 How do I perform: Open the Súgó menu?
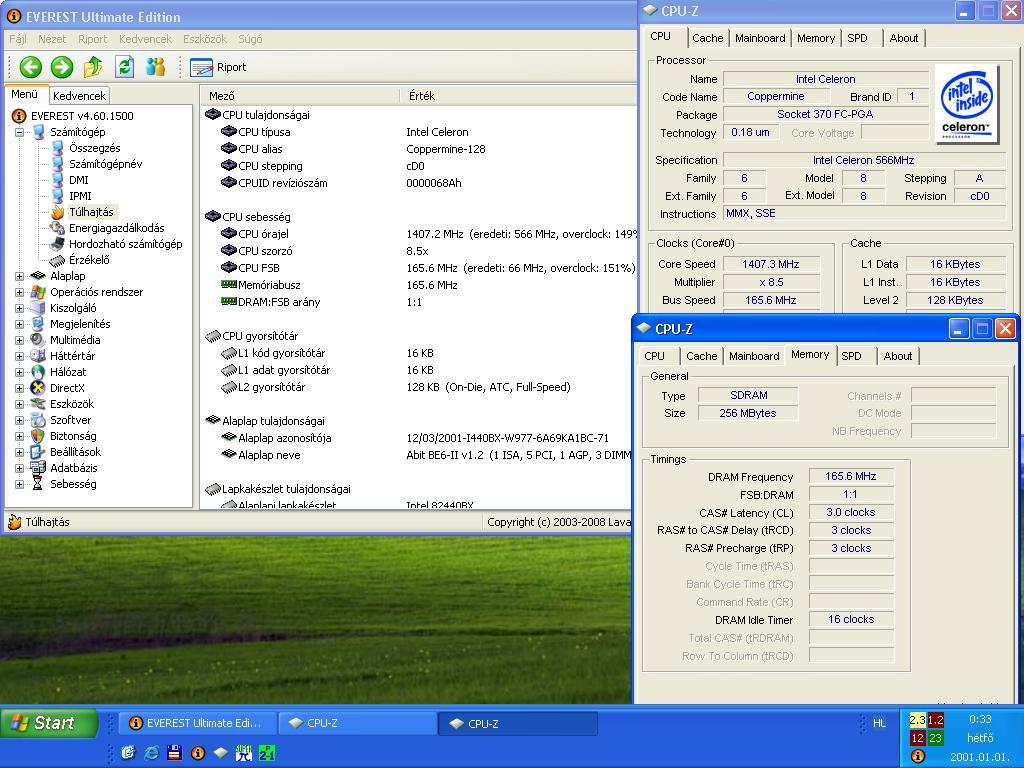point(250,39)
